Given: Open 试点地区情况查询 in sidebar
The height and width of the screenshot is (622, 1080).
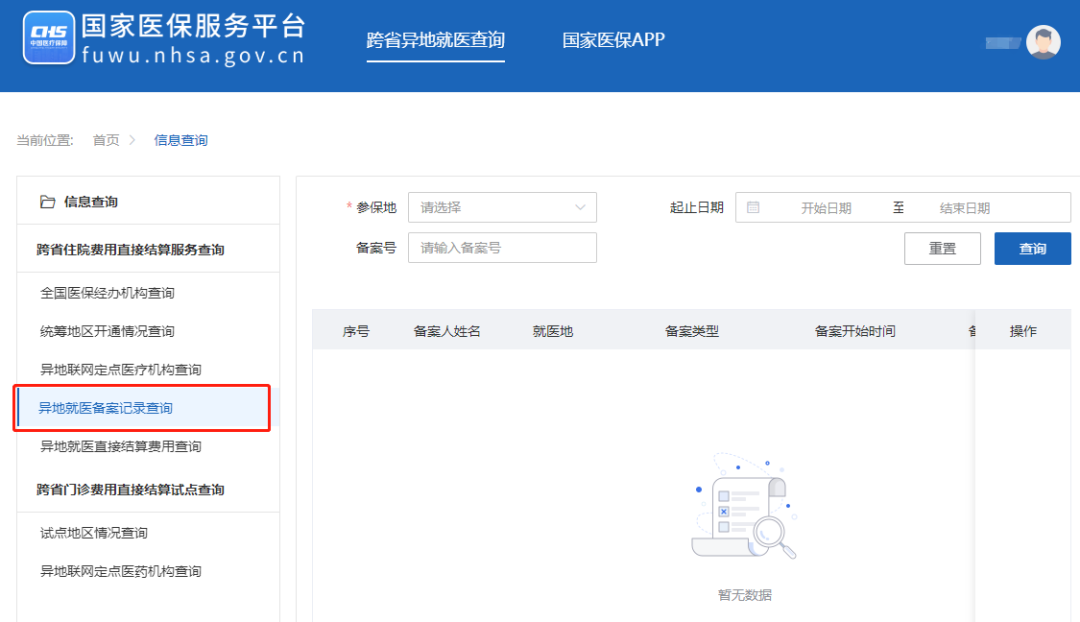Looking at the screenshot, I should [93, 533].
